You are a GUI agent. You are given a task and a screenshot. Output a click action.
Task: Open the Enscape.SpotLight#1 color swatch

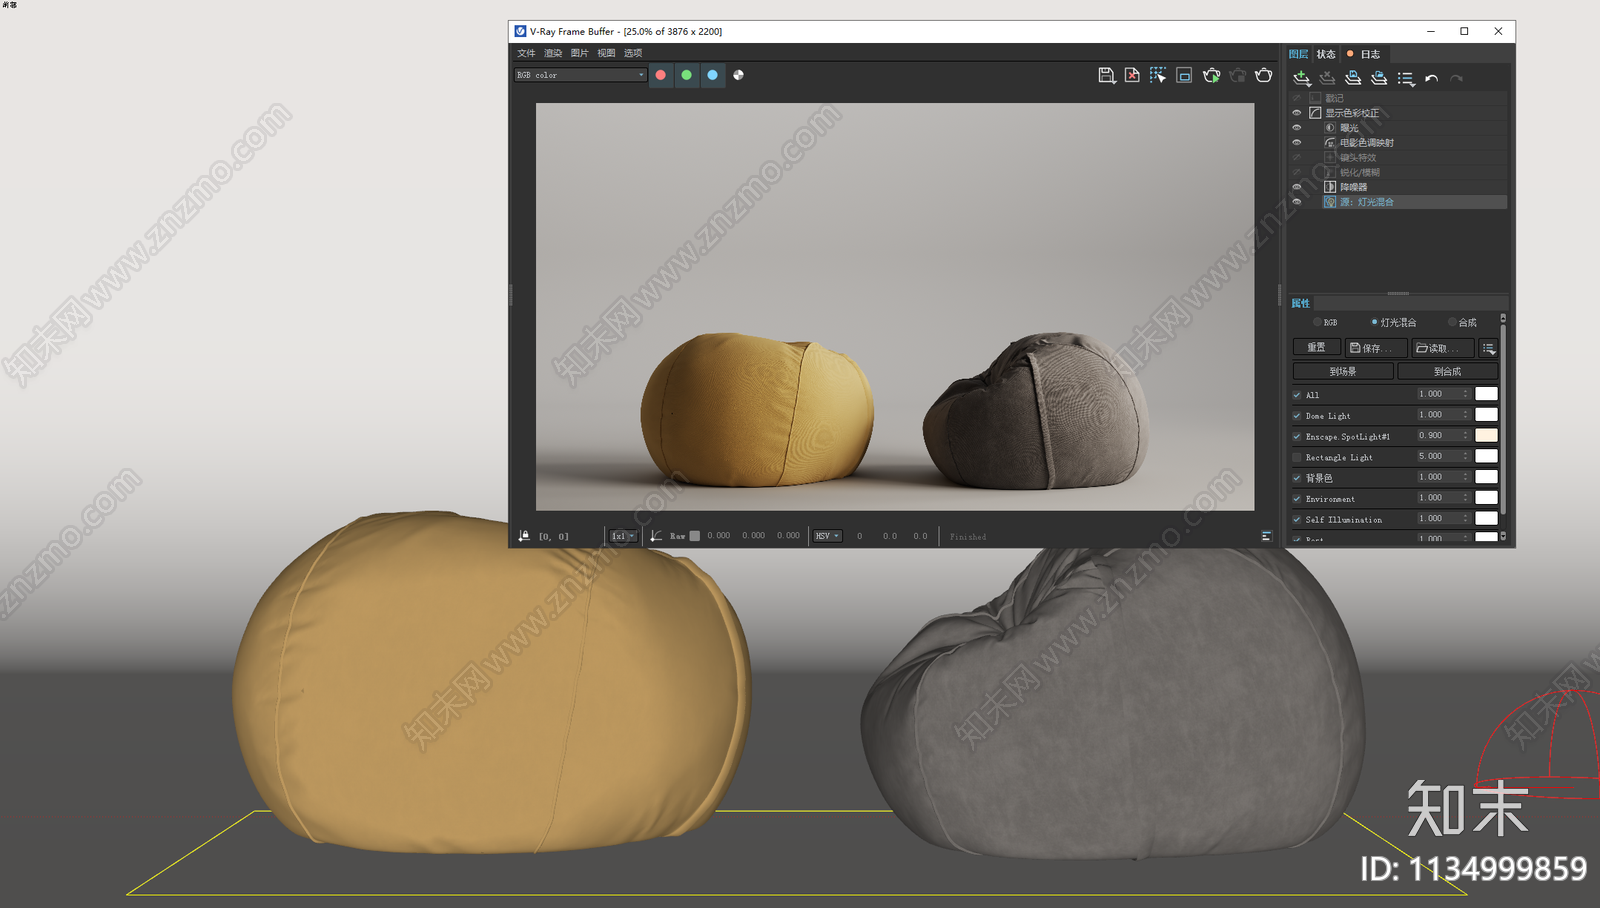[x=1486, y=435]
